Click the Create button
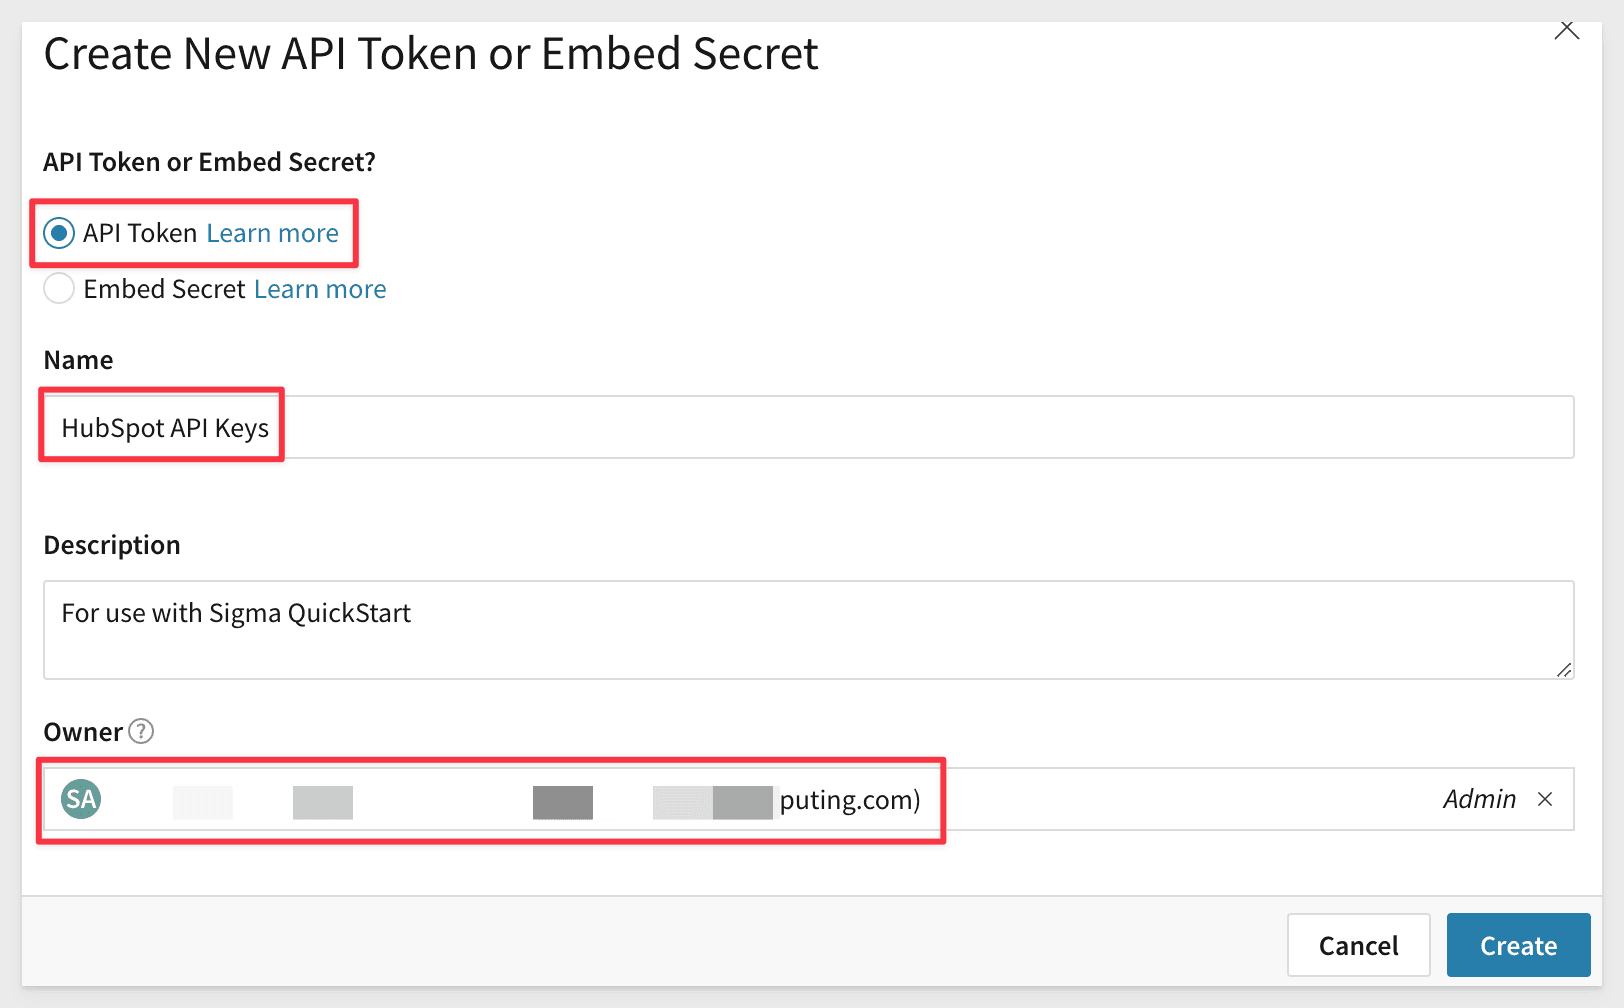 [x=1518, y=944]
